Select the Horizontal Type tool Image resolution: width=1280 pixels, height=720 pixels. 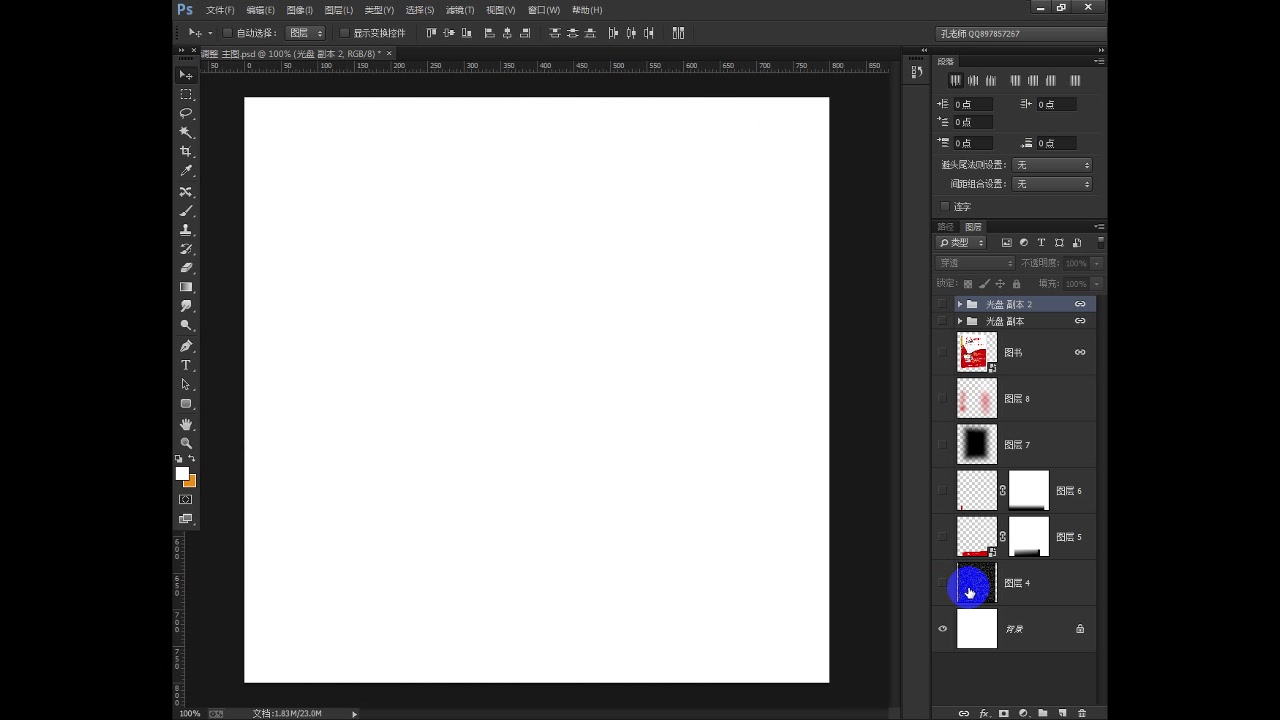coord(186,366)
